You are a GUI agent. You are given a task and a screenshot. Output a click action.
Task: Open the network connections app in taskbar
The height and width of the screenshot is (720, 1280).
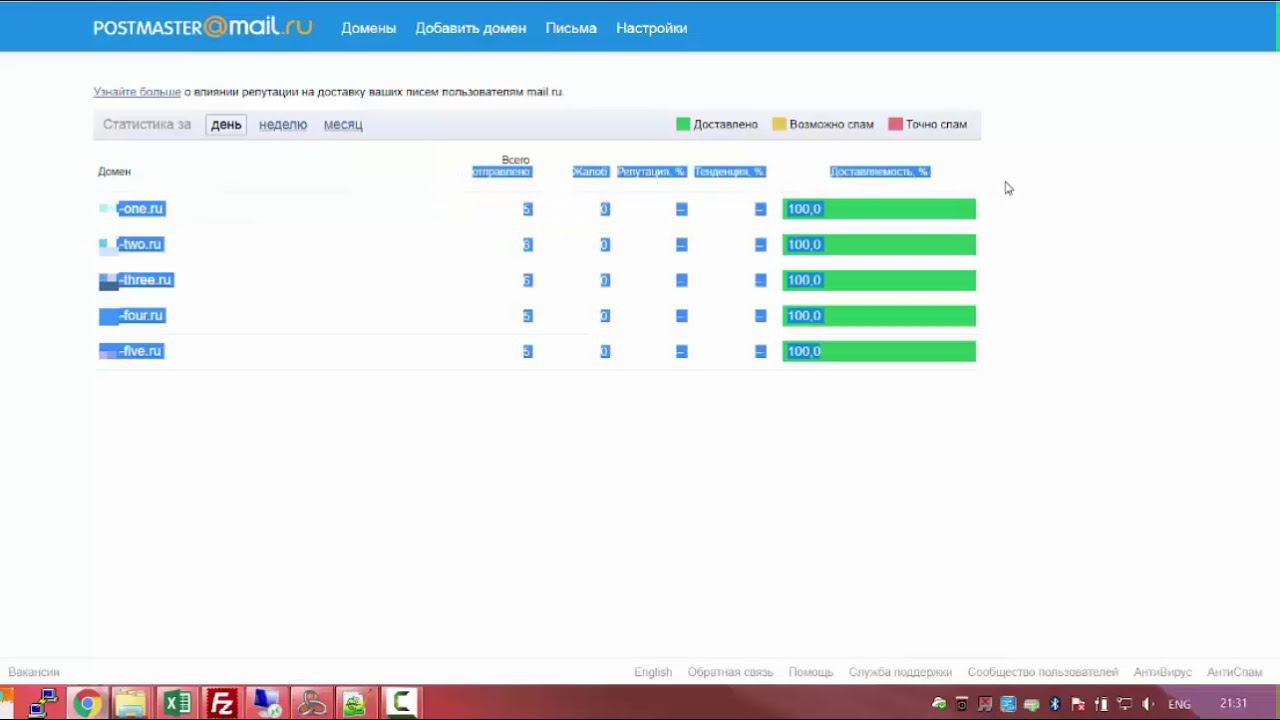coord(43,703)
